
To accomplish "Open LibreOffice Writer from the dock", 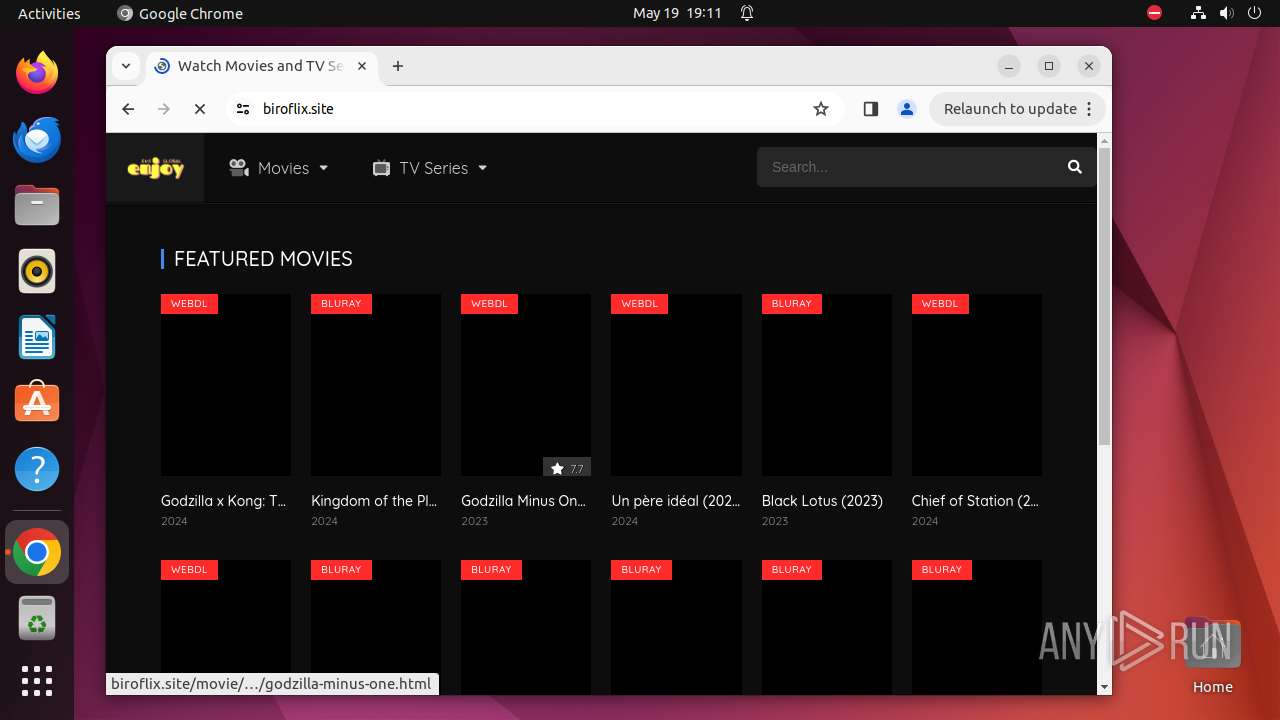I will (x=37, y=337).
